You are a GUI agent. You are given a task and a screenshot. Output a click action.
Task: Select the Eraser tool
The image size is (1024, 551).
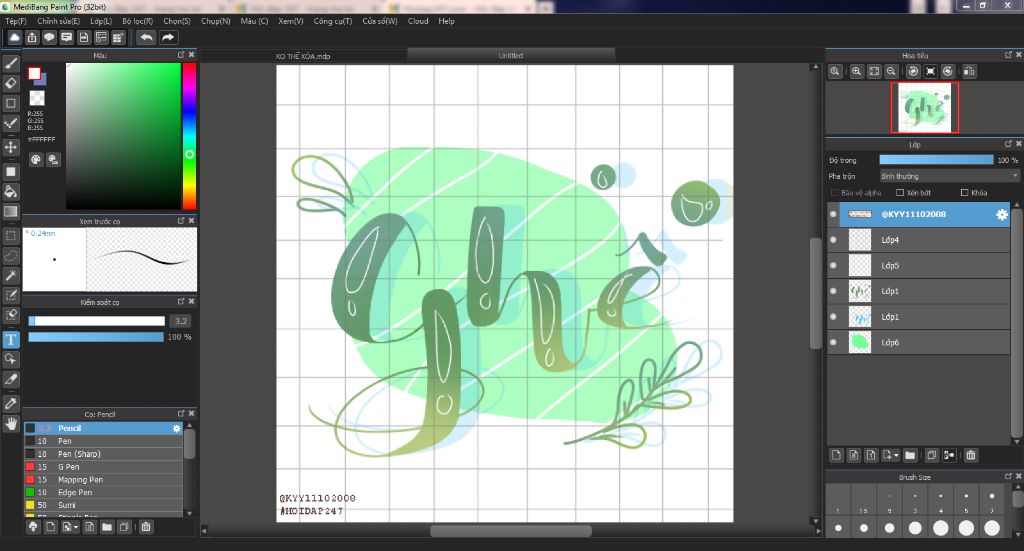(x=10, y=83)
